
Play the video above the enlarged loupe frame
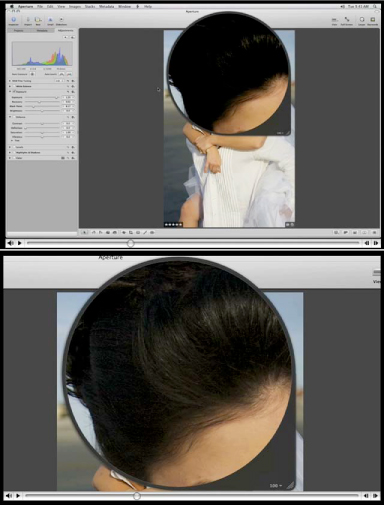(x=19, y=243)
